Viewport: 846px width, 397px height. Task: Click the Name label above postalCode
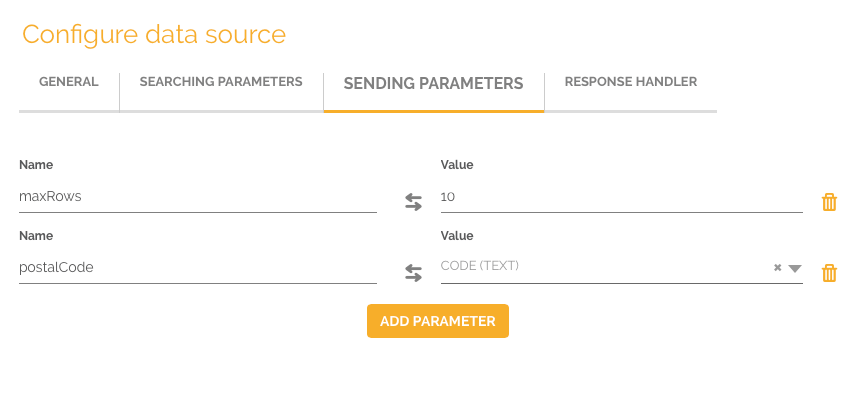tap(36, 236)
